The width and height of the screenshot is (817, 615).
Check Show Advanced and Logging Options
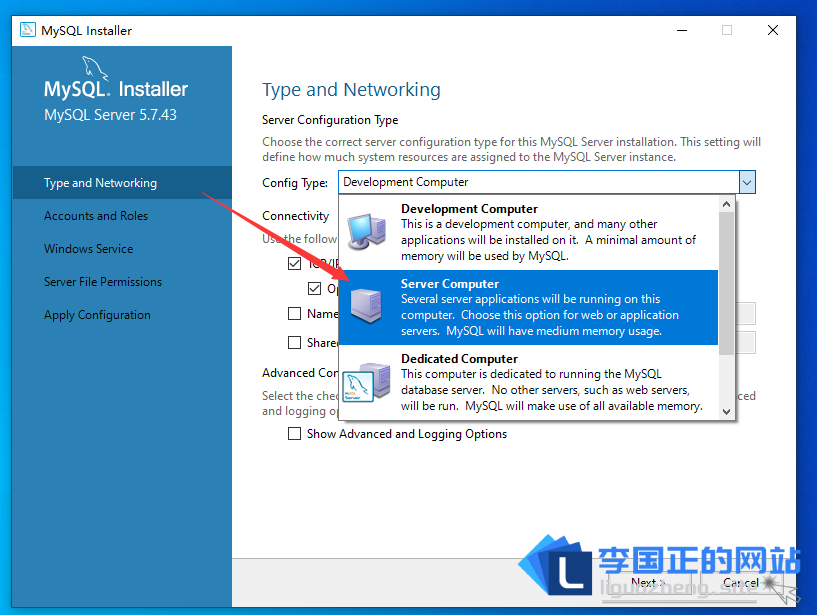click(x=294, y=434)
